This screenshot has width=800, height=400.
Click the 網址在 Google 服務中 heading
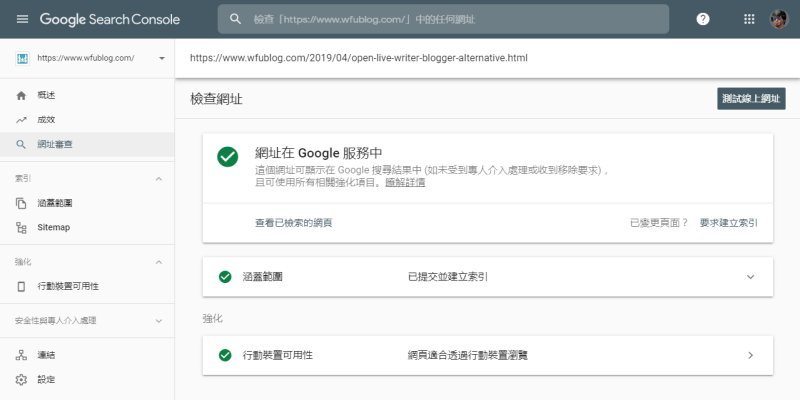click(319, 153)
